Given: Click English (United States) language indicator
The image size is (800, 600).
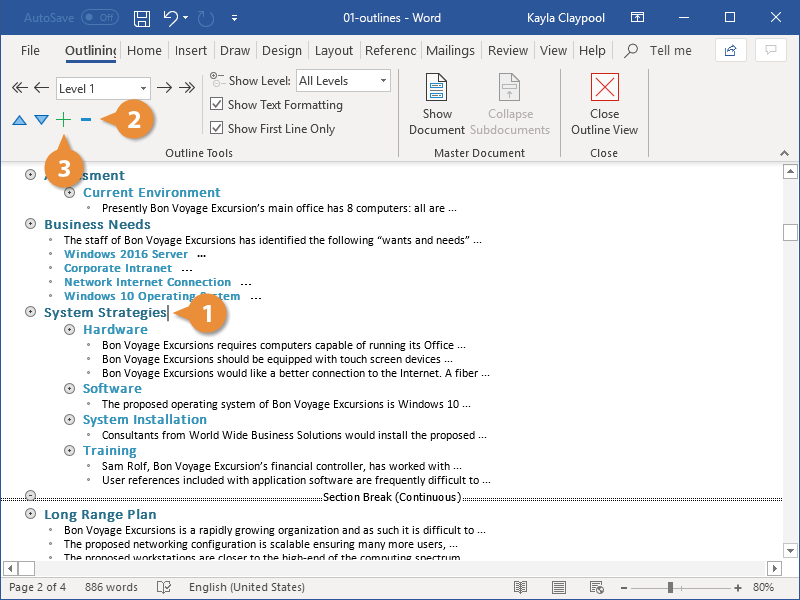Looking at the screenshot, I should point(247,587).
